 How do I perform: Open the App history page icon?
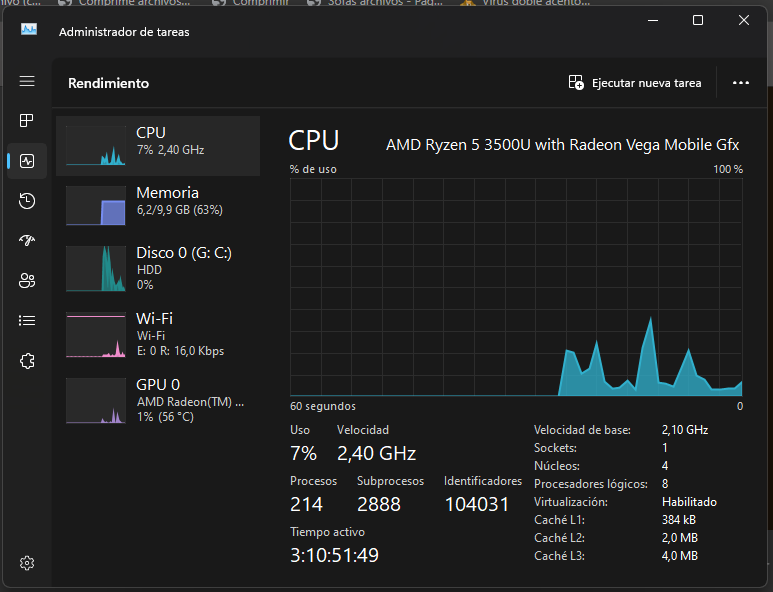pos(27,201)
